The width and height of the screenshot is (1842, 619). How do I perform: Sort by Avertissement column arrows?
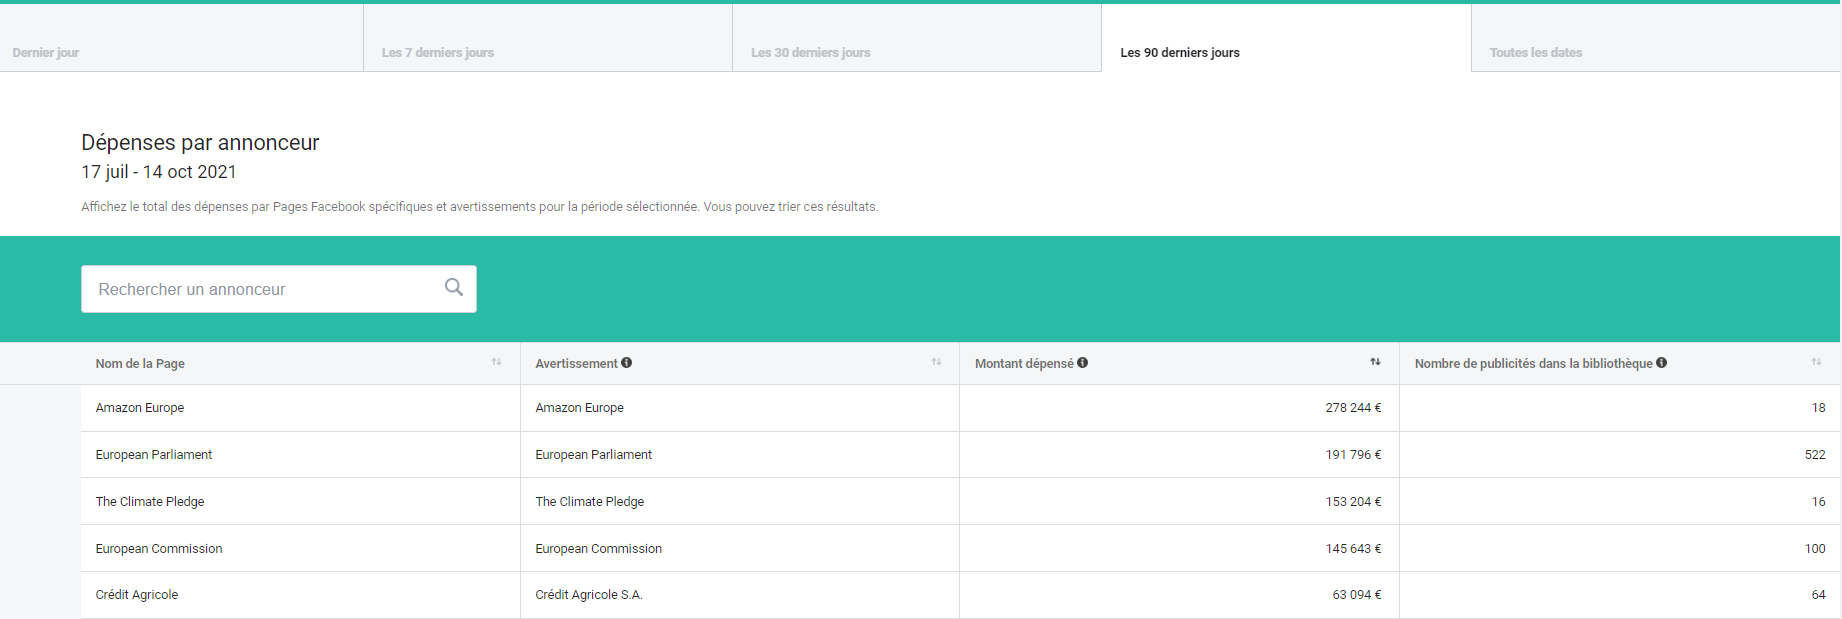point(936,362)
